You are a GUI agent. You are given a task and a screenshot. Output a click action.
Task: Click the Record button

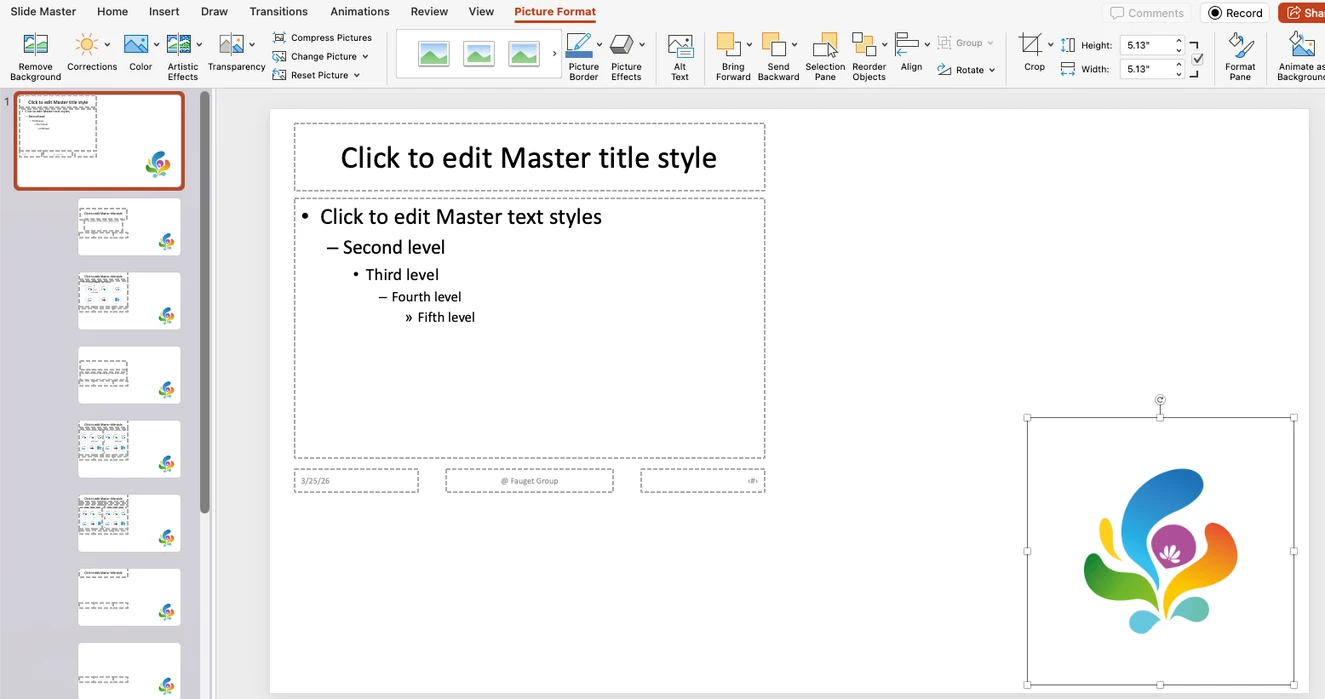tap(1234, 13)
